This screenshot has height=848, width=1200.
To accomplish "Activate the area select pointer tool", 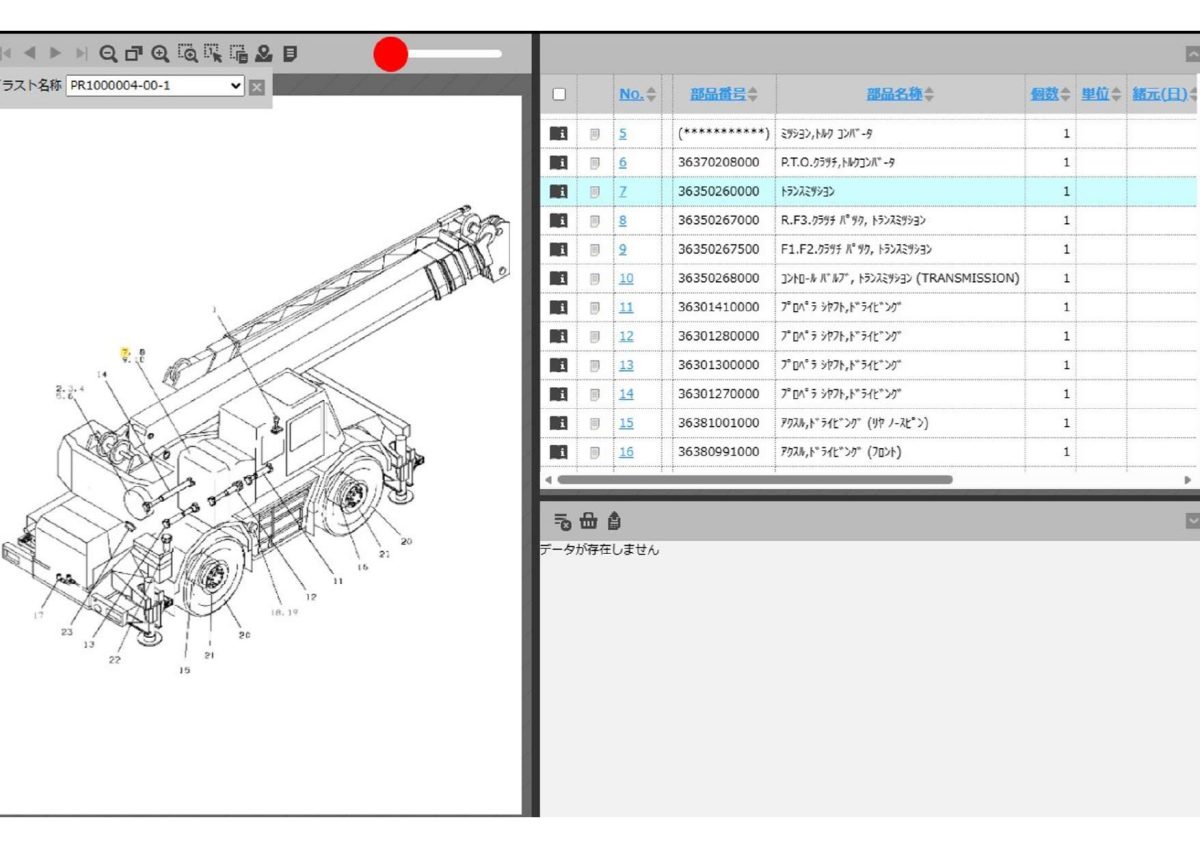I will coord(213,54).
